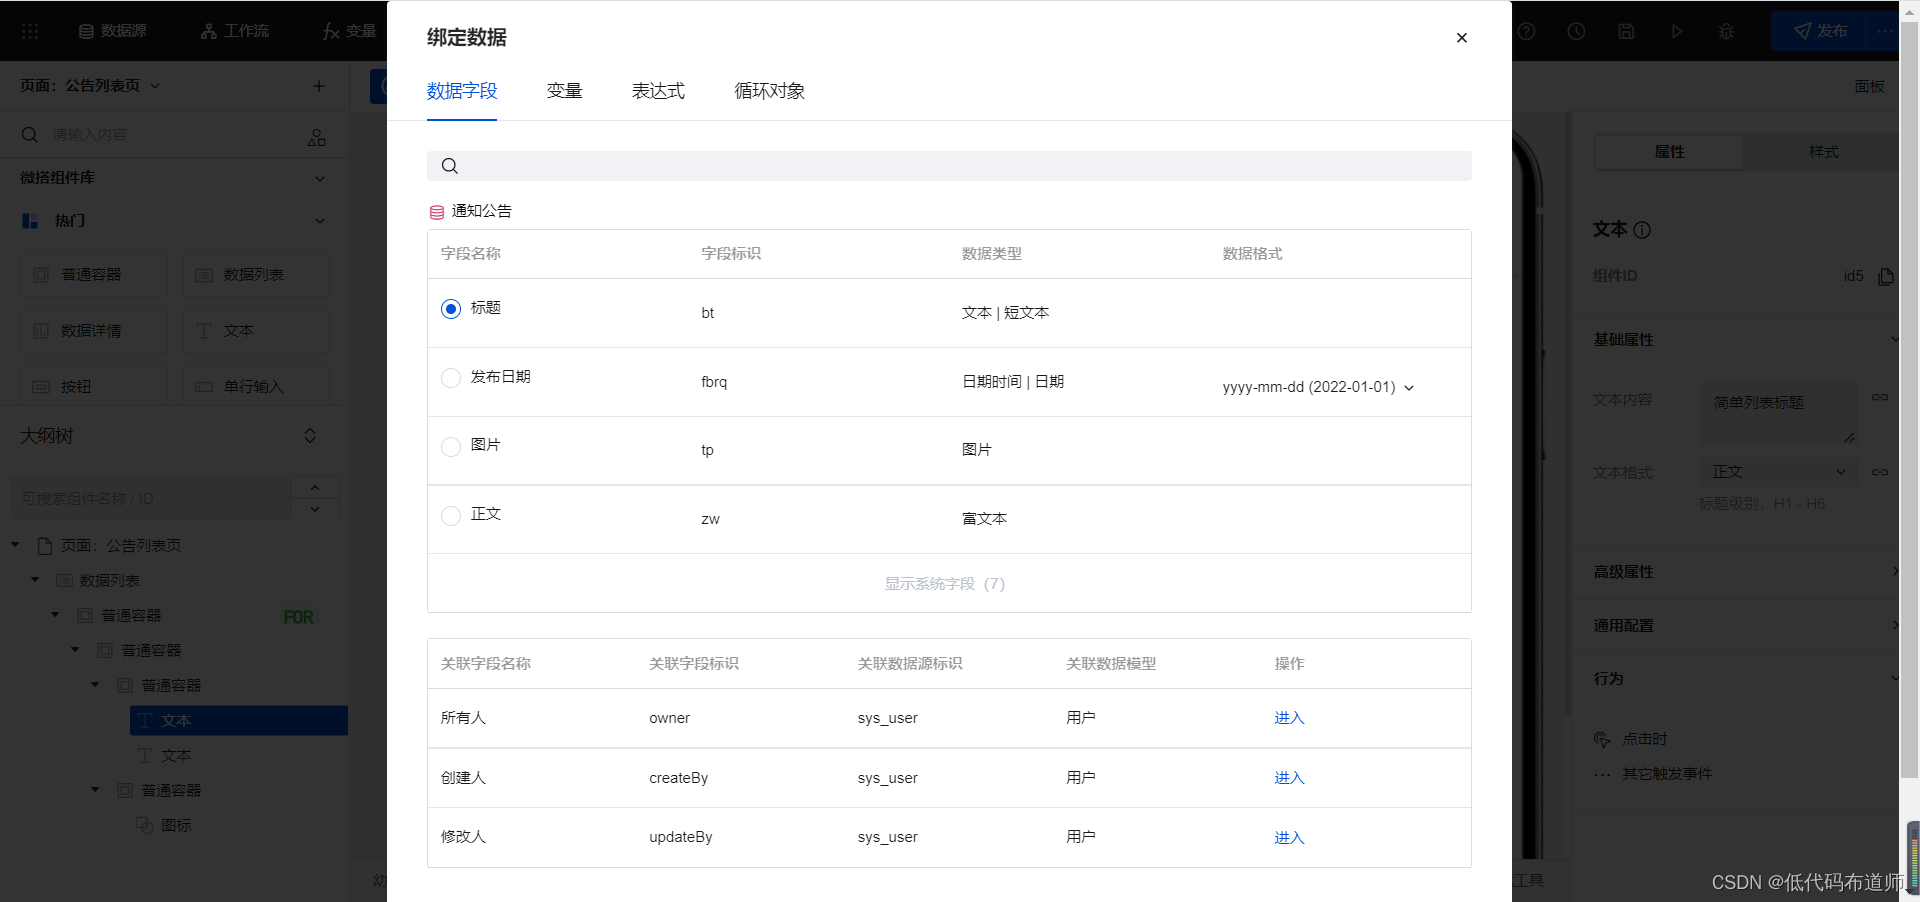Image resolution: width=1920 pixels, height=902 pixels.
Task: Select the 数据详情 component tile
Action: click(94, 331)
